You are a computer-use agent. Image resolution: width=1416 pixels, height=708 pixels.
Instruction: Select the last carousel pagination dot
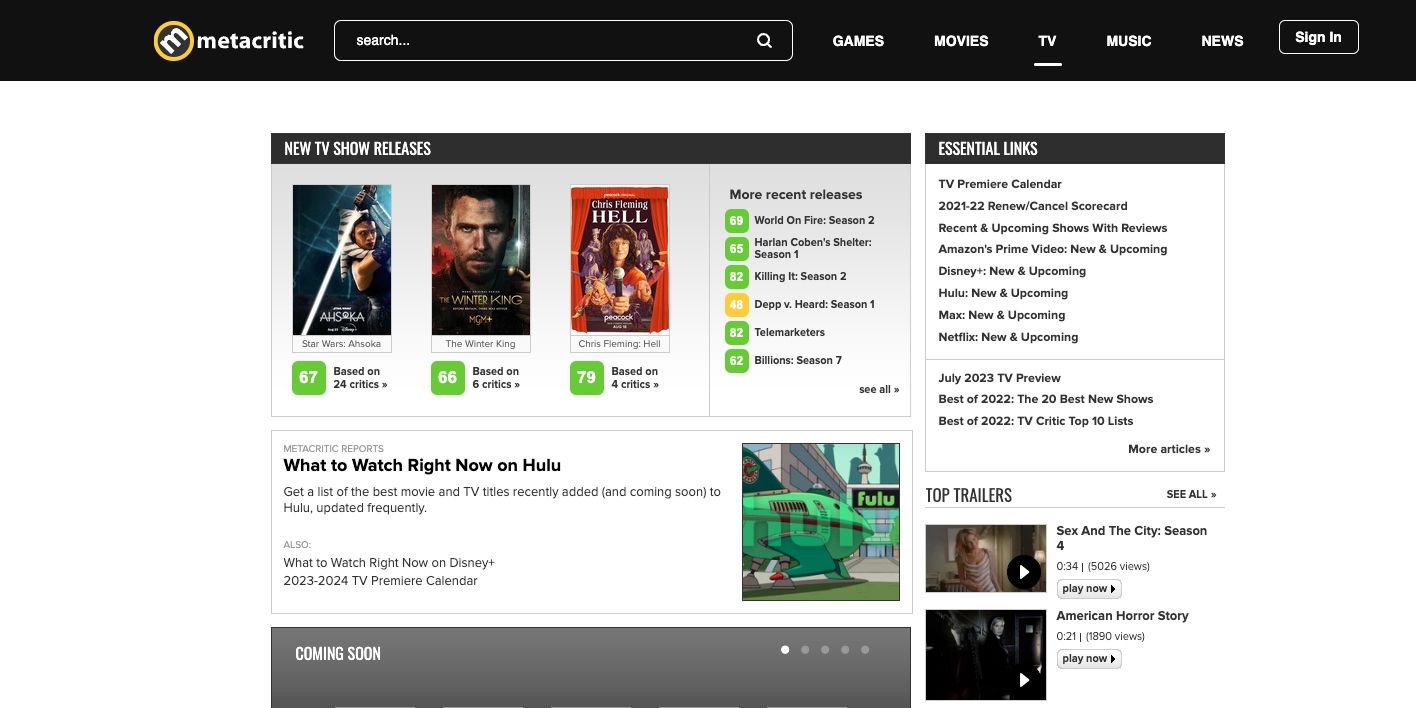(865, 649)
